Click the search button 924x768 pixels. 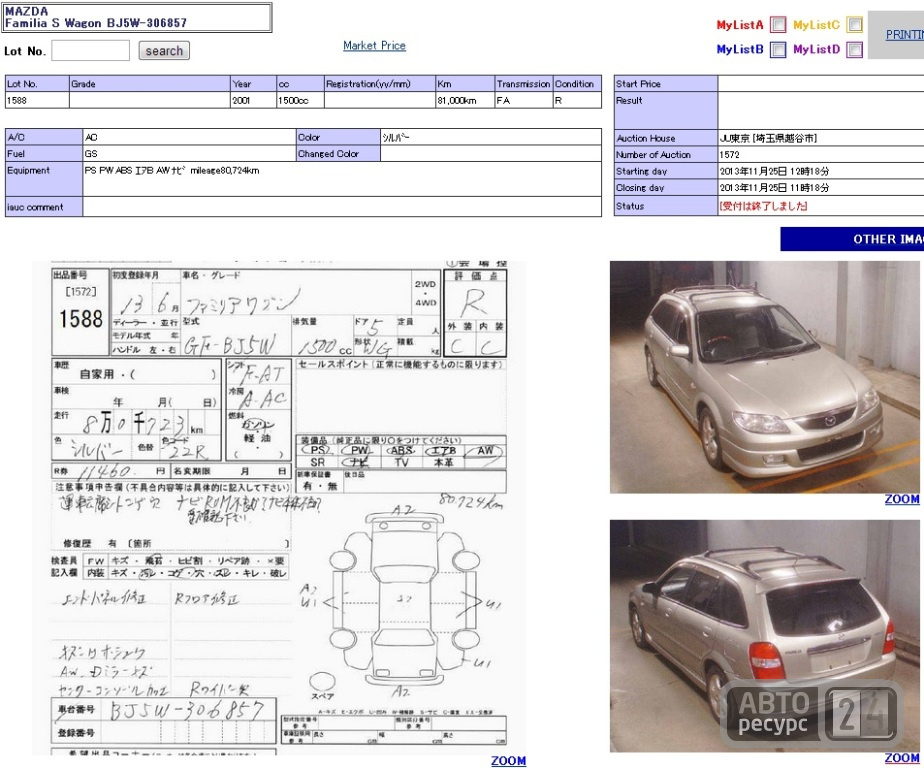(x=164, y=51)
